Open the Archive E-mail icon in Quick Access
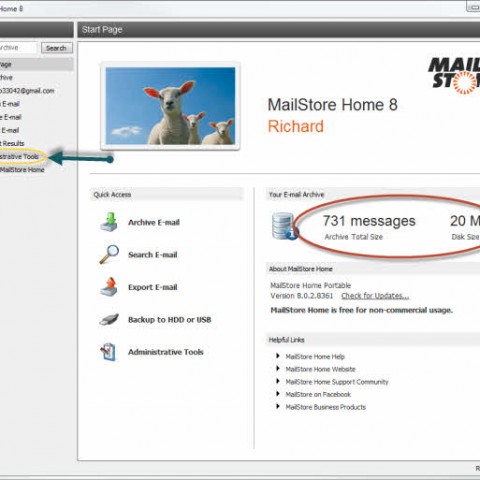Viewport: 480px width, 480px height. coord(109,222)
